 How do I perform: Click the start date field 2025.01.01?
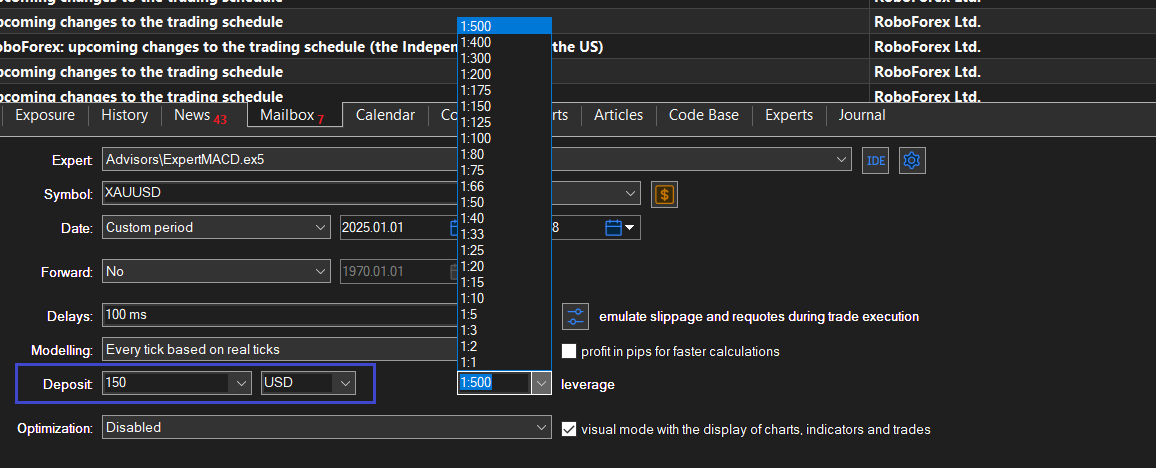pos(390,227)
